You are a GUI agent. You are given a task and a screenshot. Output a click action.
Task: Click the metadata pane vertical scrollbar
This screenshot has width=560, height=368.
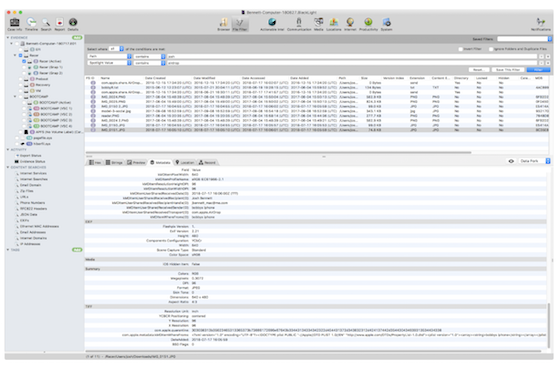pos(549,325)
